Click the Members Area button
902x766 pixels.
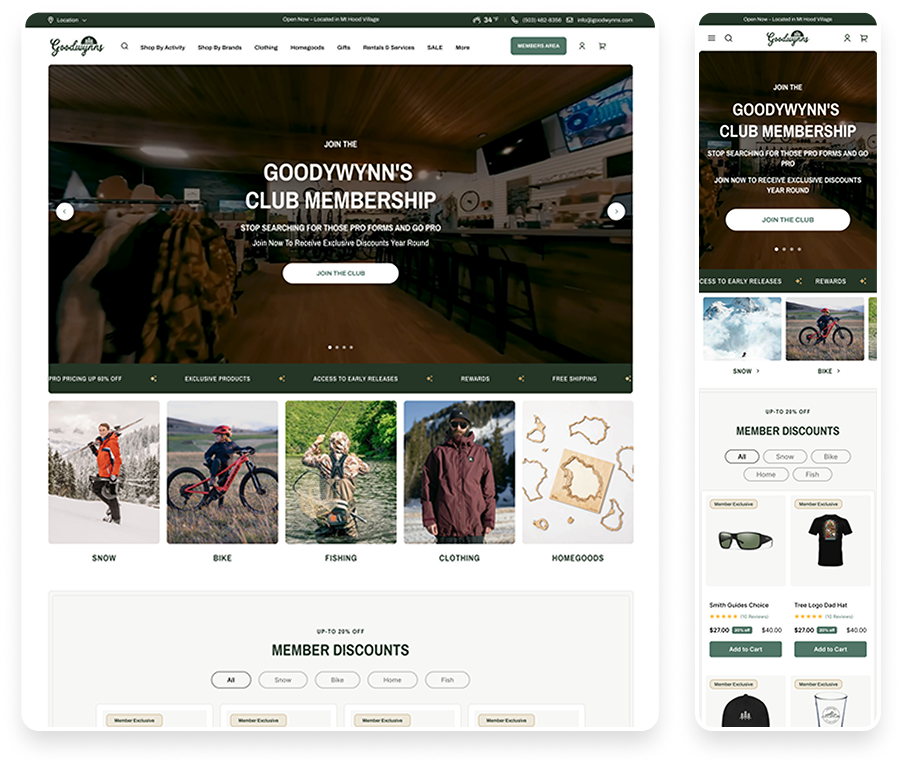pyautogui.click(x=538, y=46)
